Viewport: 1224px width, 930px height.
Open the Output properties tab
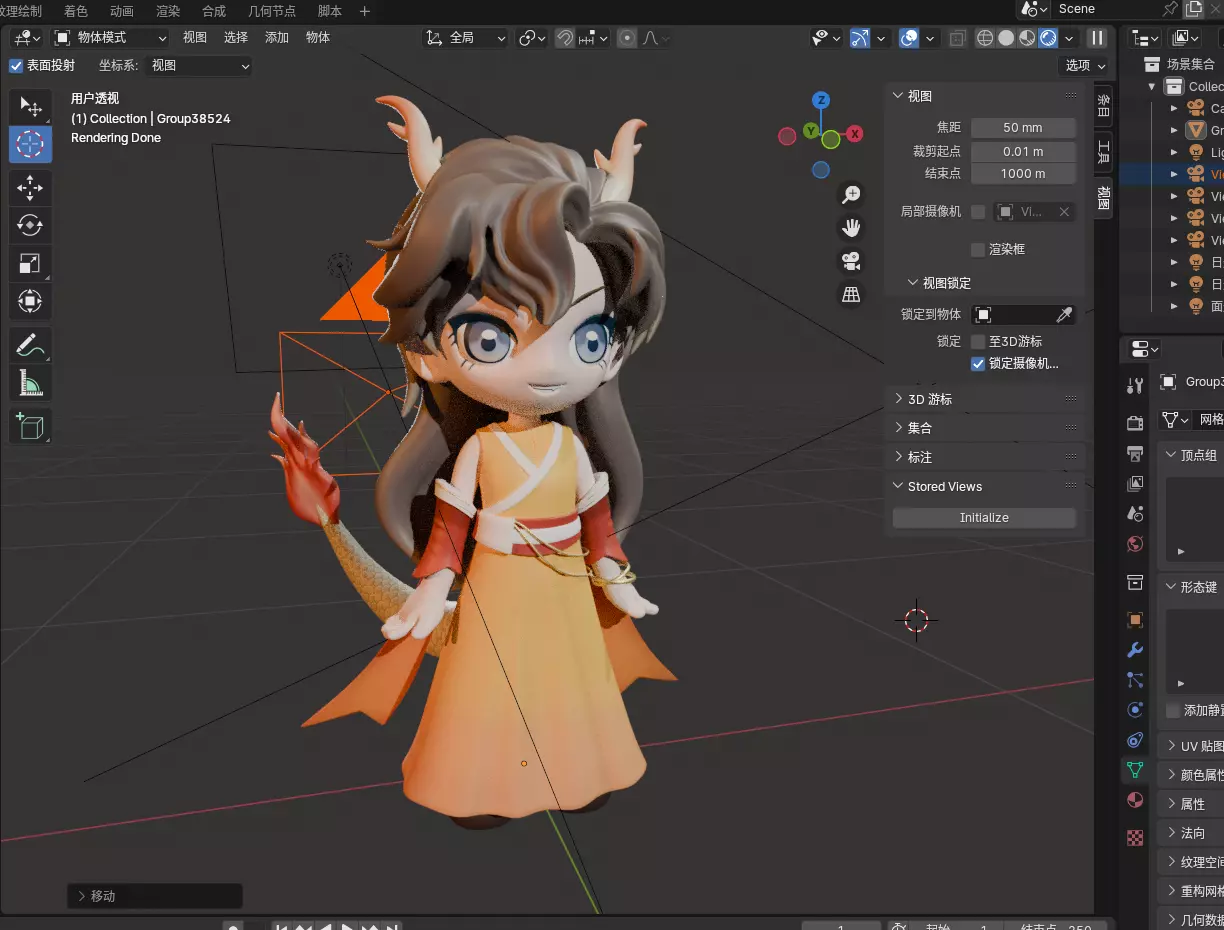(x=1135, y=454)
